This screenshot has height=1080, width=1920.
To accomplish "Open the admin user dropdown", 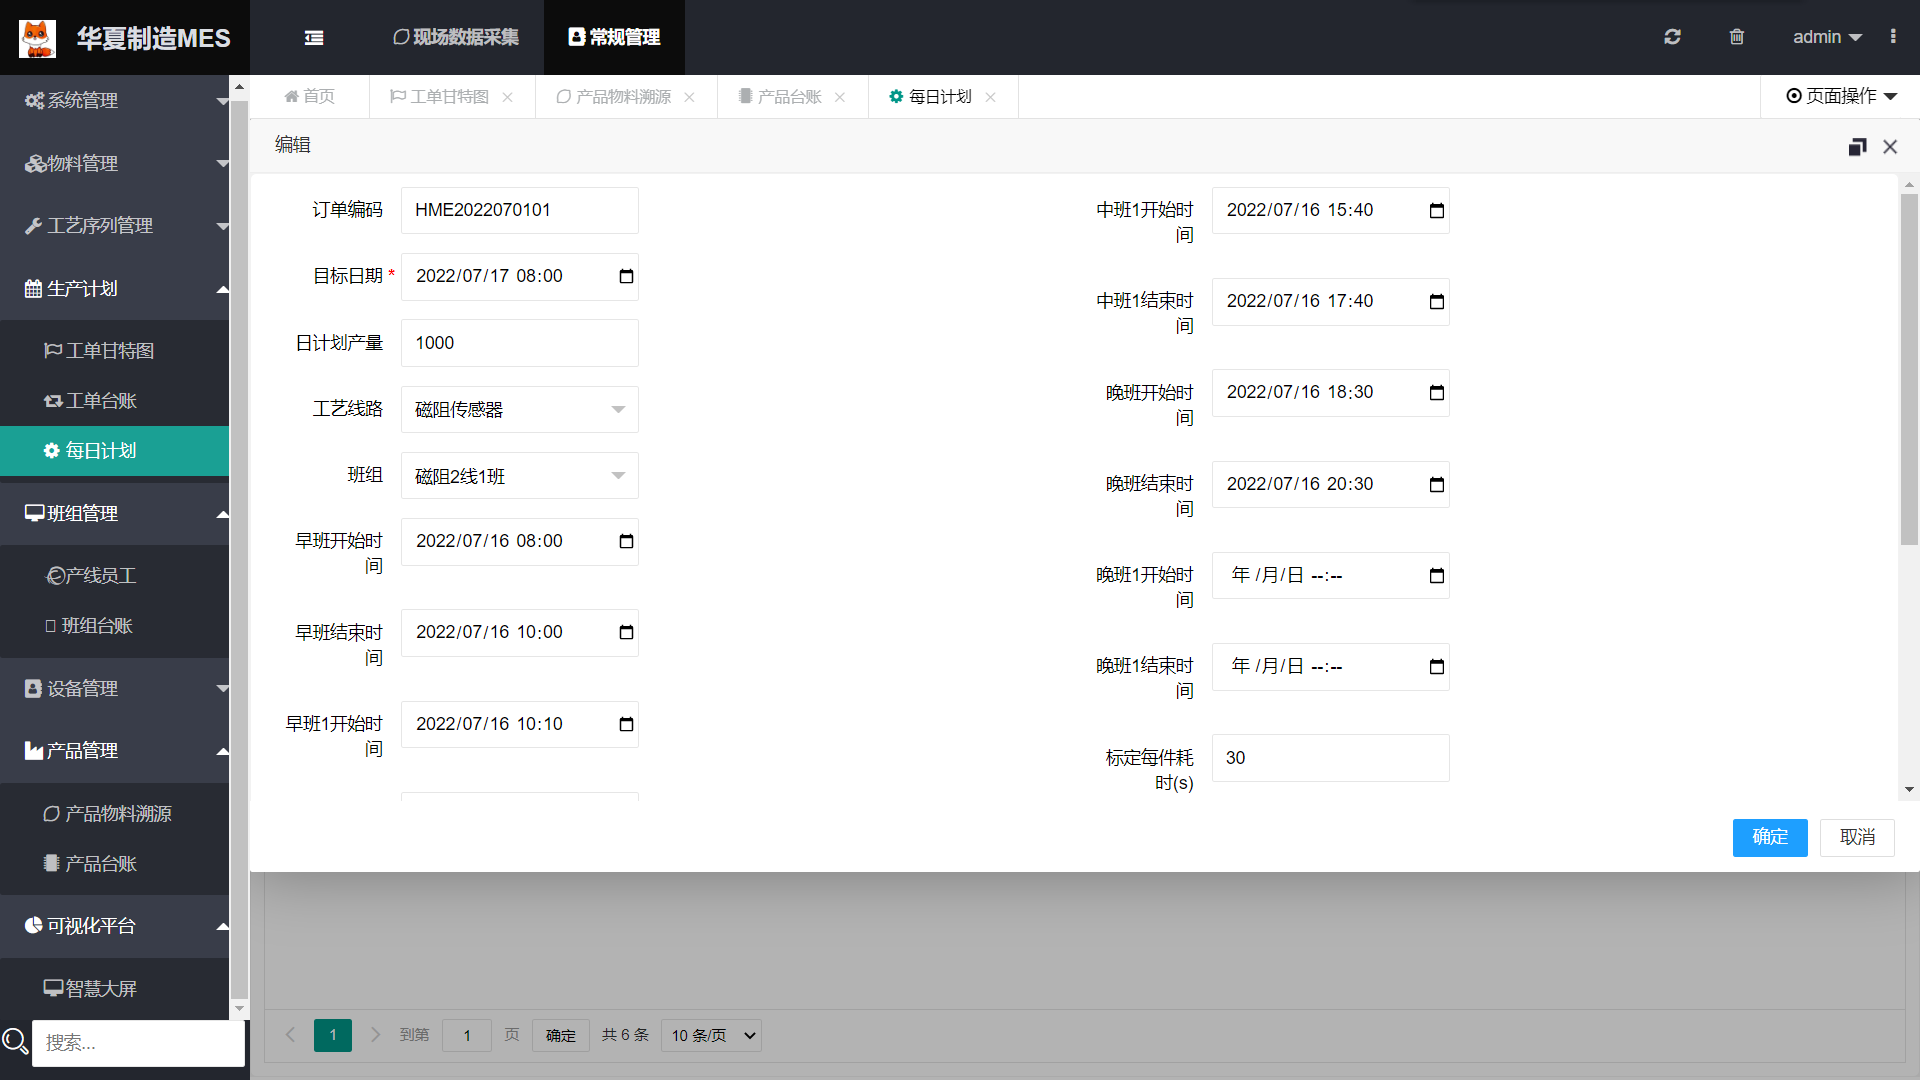I will 1826,37.
